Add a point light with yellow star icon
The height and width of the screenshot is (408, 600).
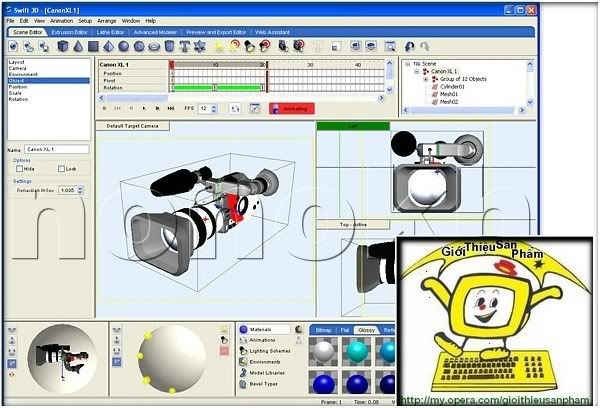pos(219,46)
